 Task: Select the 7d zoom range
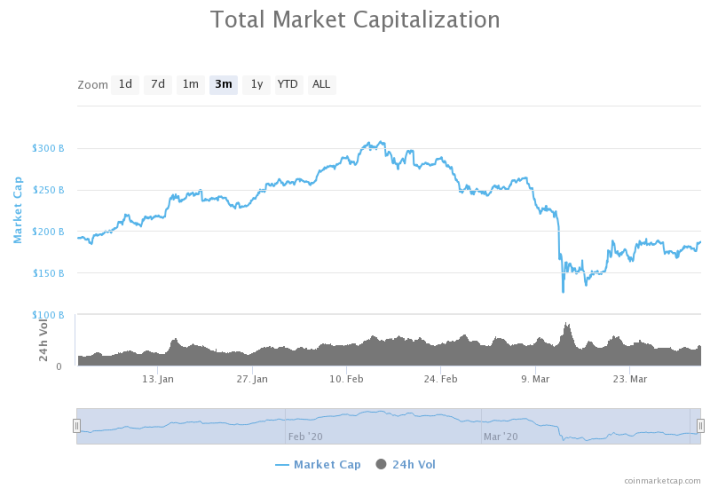158,85
